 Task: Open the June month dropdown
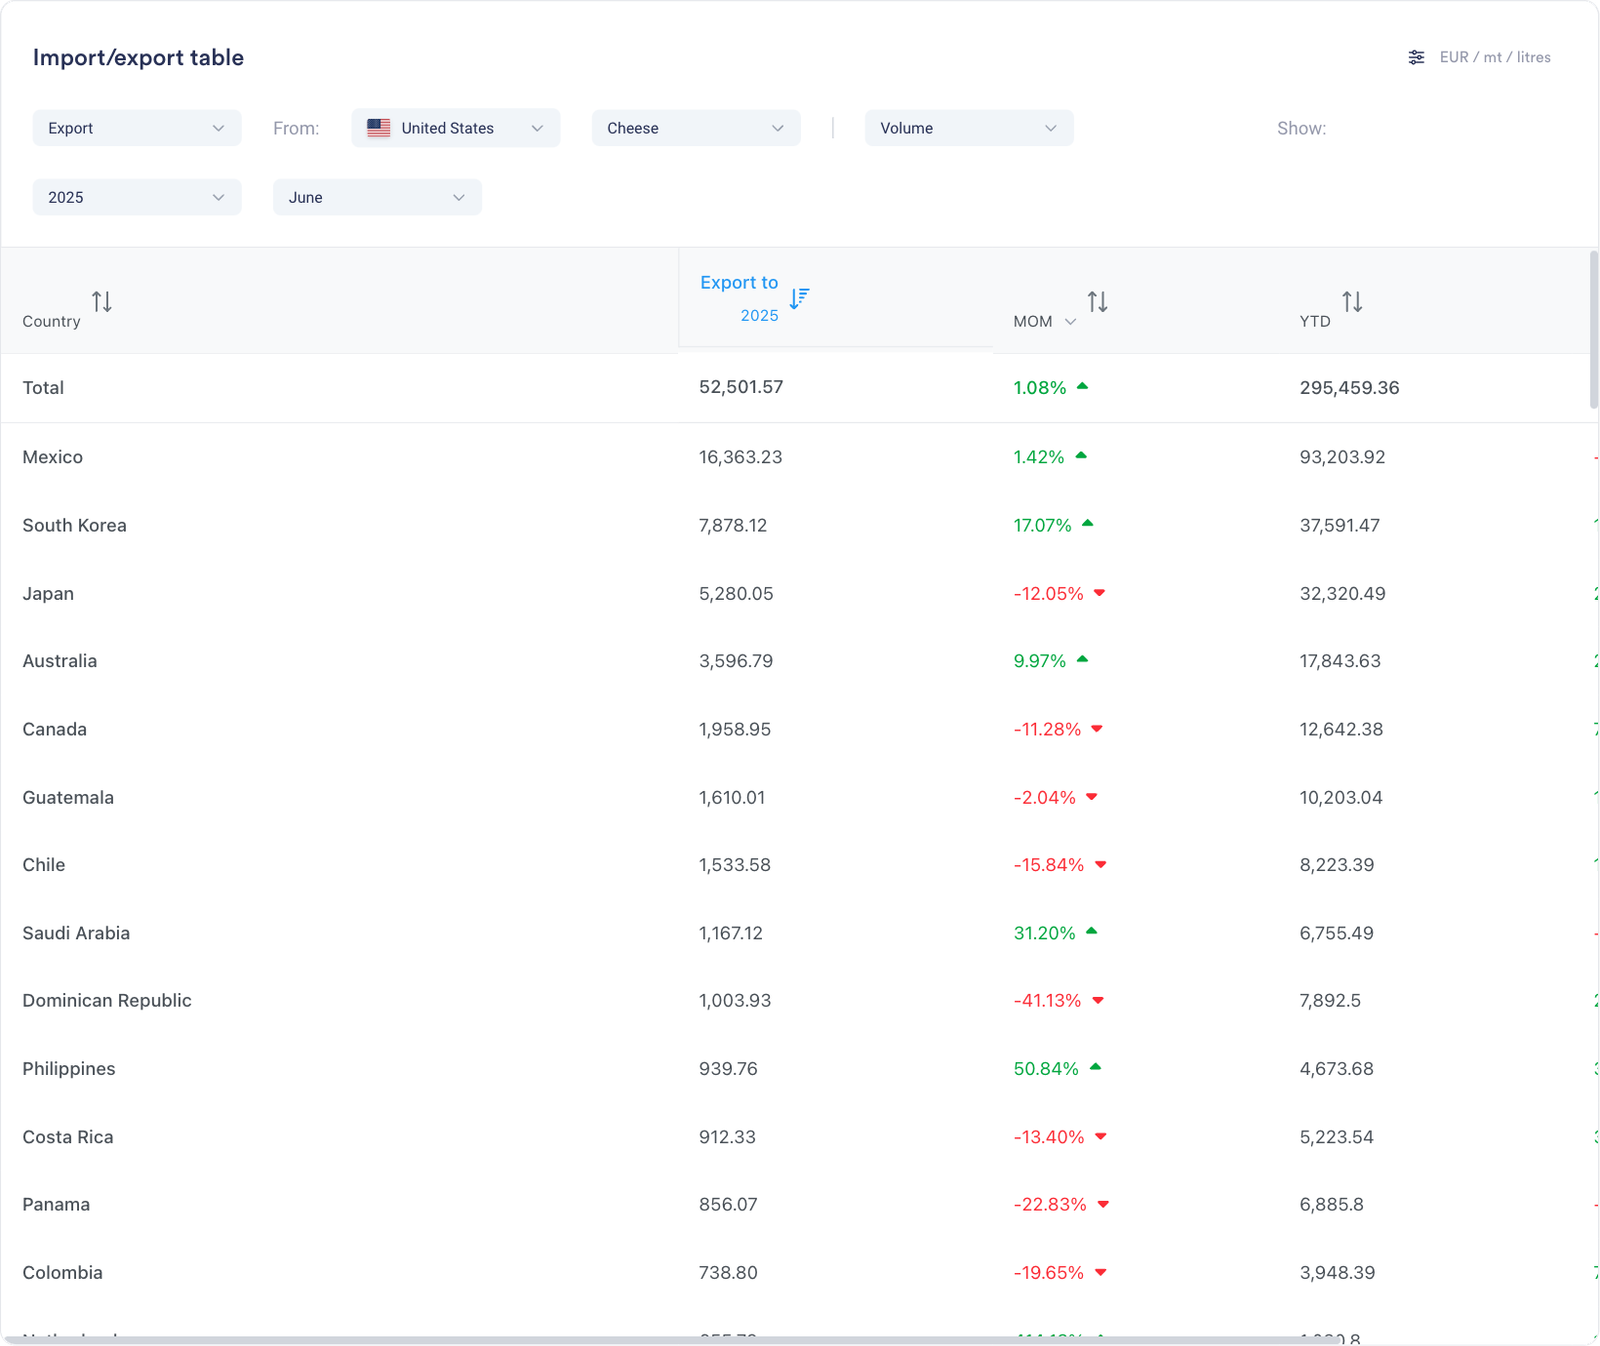click(x=377, y=197)
